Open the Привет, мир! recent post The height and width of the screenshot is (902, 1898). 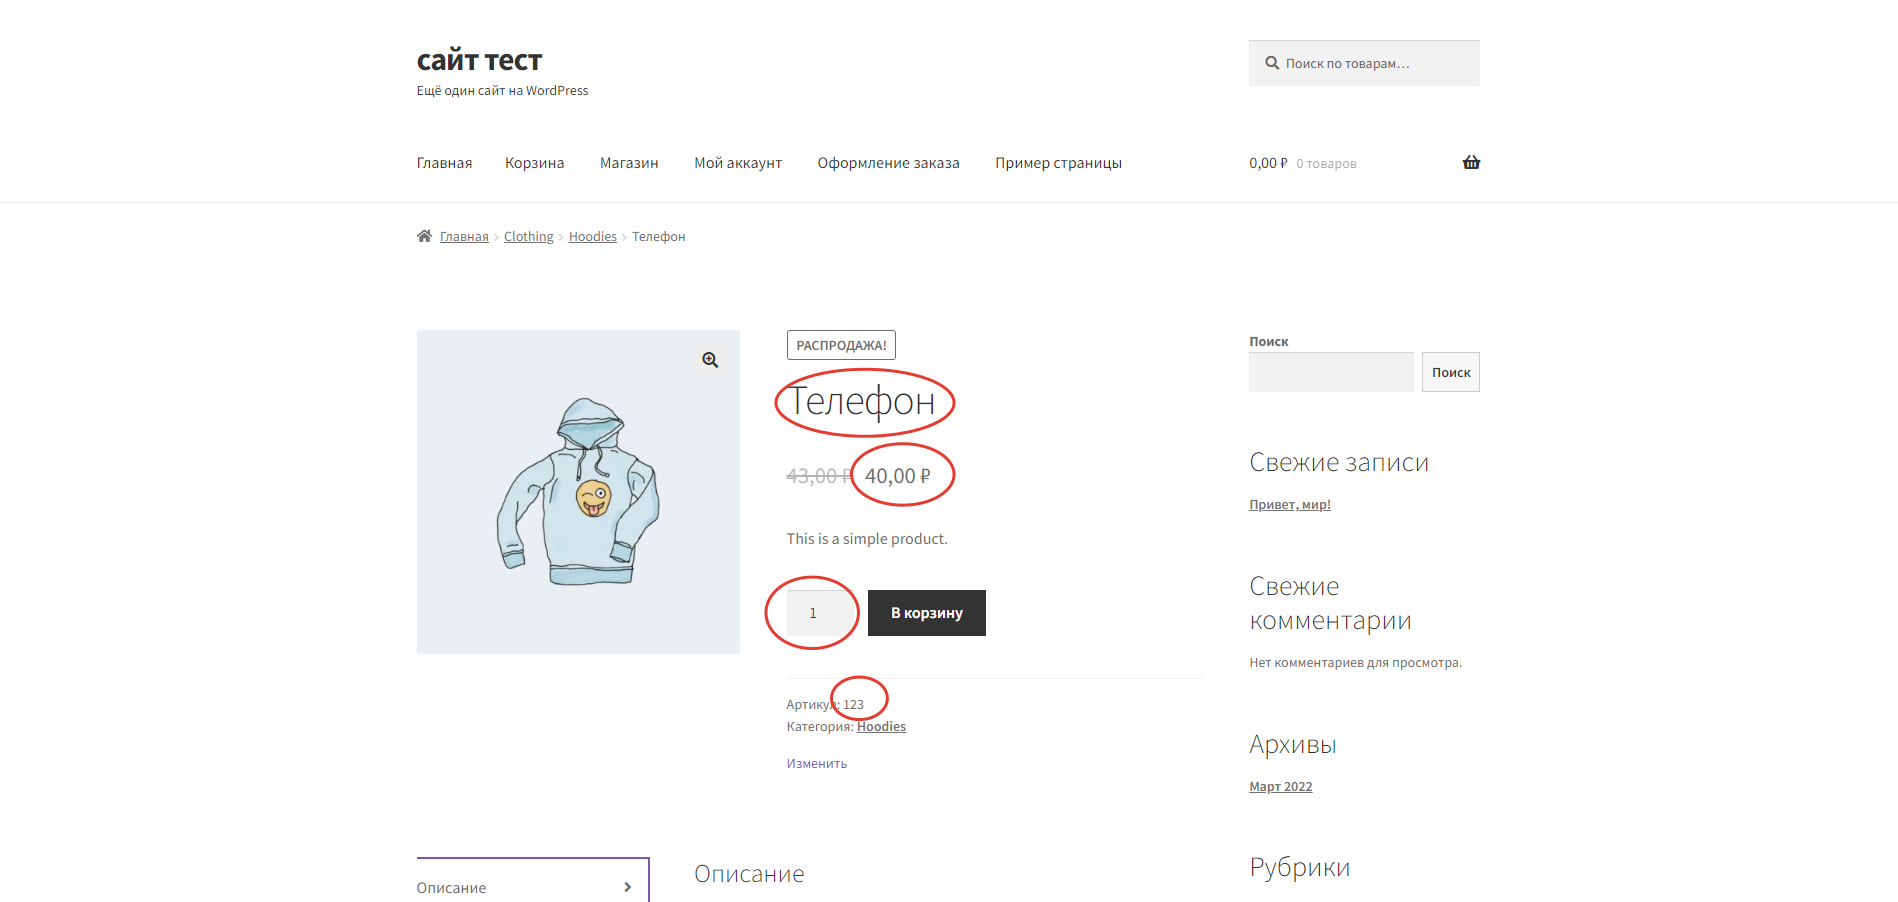(1289, 505)
